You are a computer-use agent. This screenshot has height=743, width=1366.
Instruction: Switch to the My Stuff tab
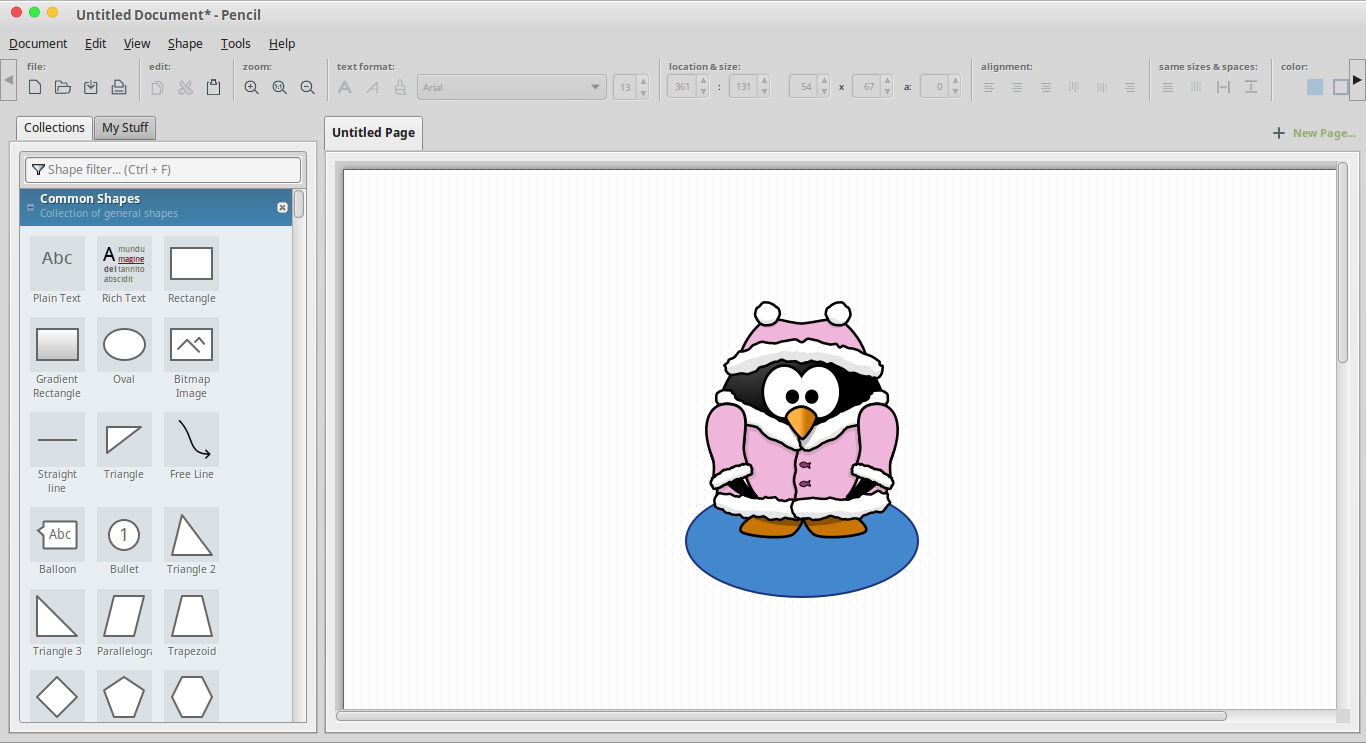[125, 128]
